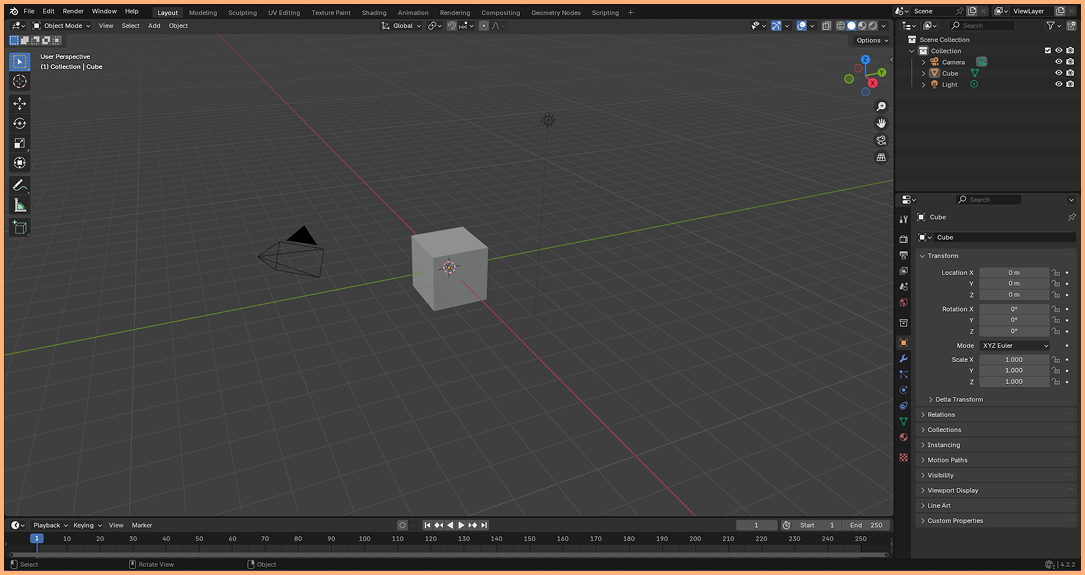1085x575 pixels.
Task: Select the Measure tool
Action: click(19, 205)
